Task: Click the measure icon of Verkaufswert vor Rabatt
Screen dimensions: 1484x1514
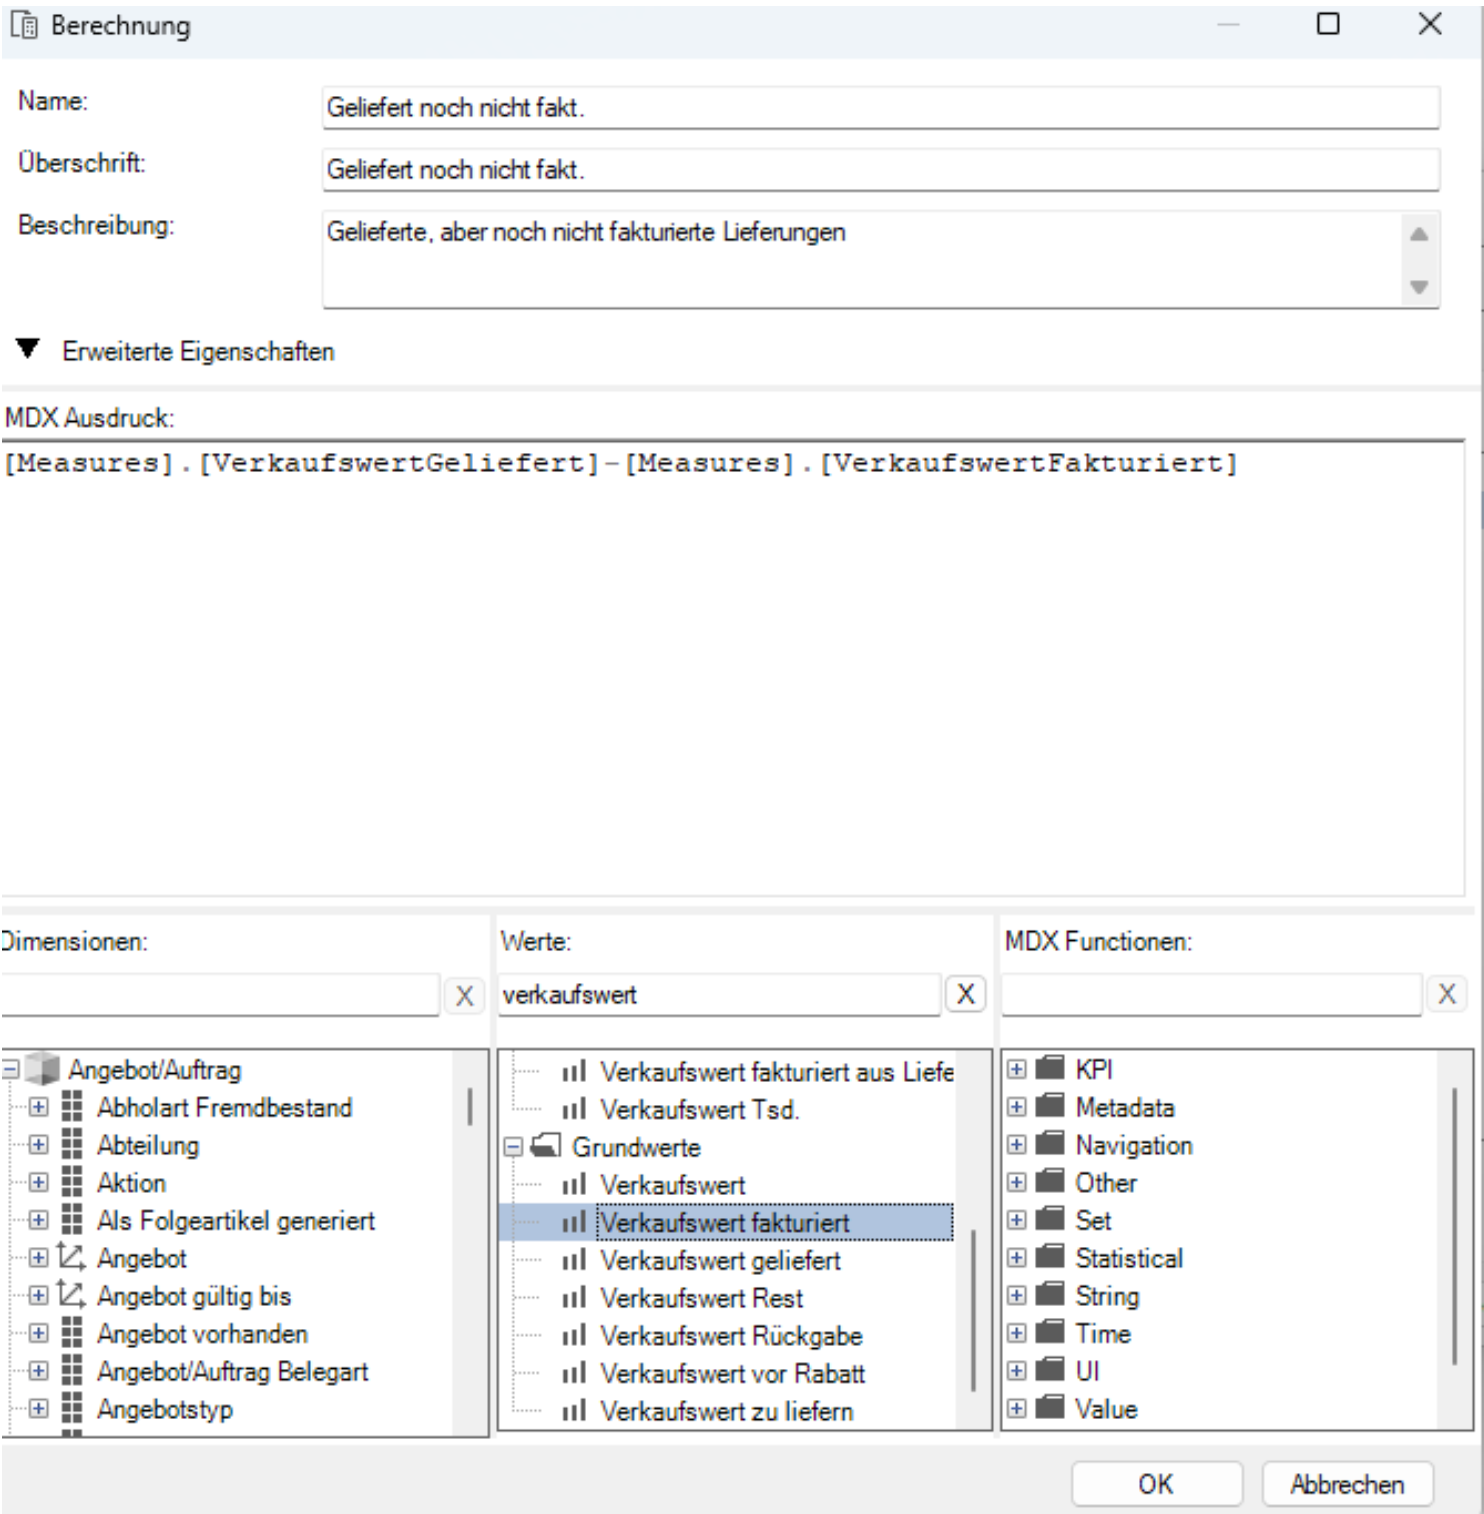Action: [x=573, y=1374]
